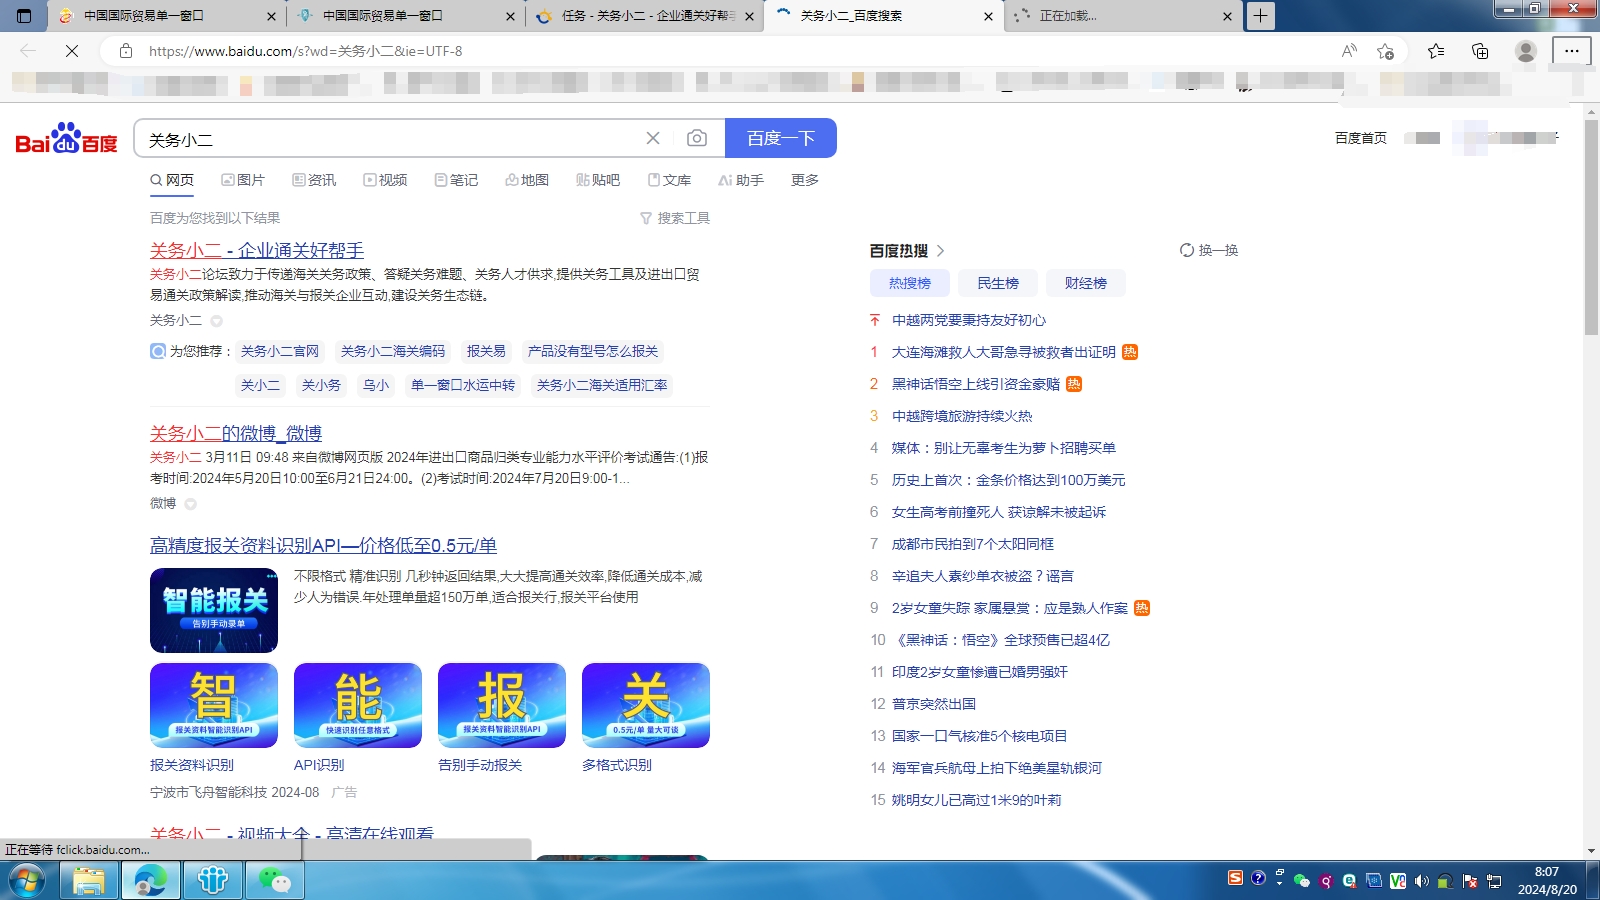Open tab actions menu icon

pos(24,16)
